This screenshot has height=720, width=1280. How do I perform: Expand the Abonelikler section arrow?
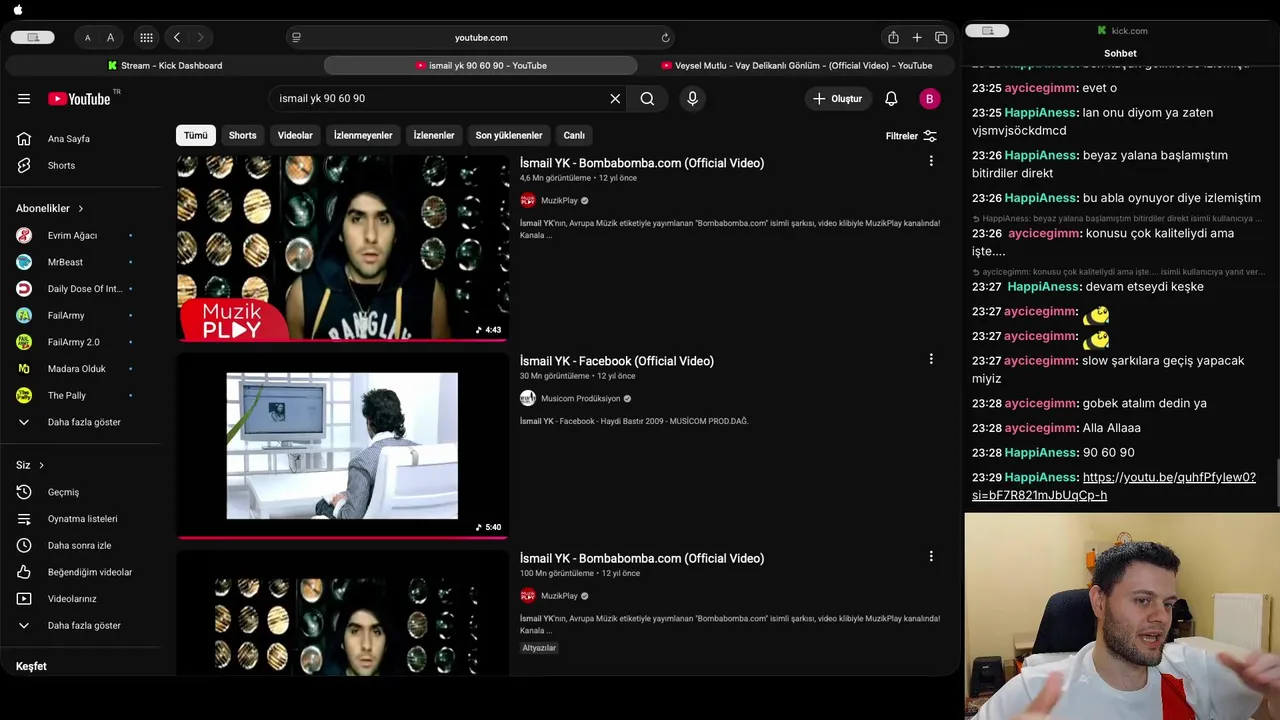click(x=80, y=208)
